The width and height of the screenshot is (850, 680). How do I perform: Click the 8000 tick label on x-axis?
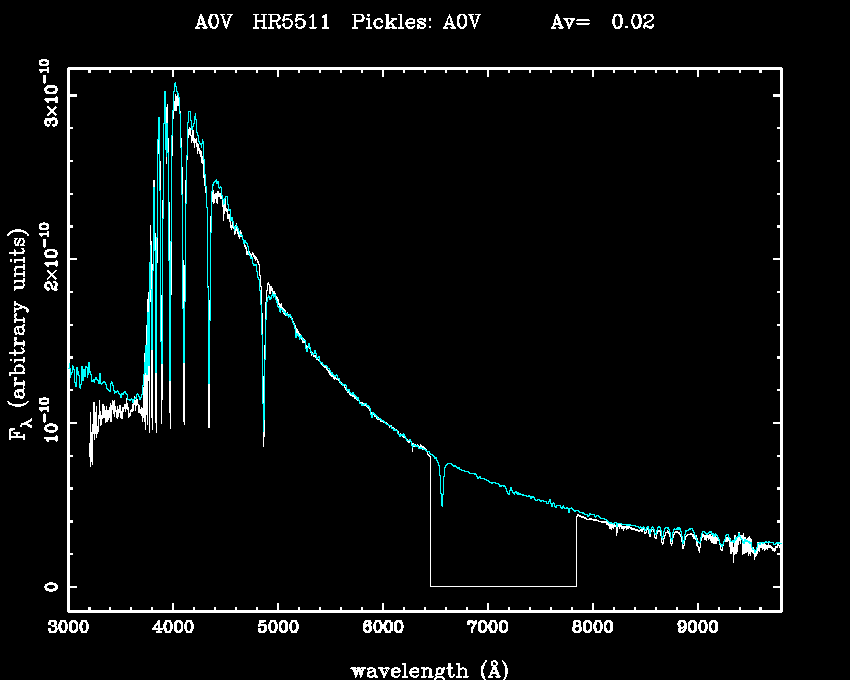point(592,629)
